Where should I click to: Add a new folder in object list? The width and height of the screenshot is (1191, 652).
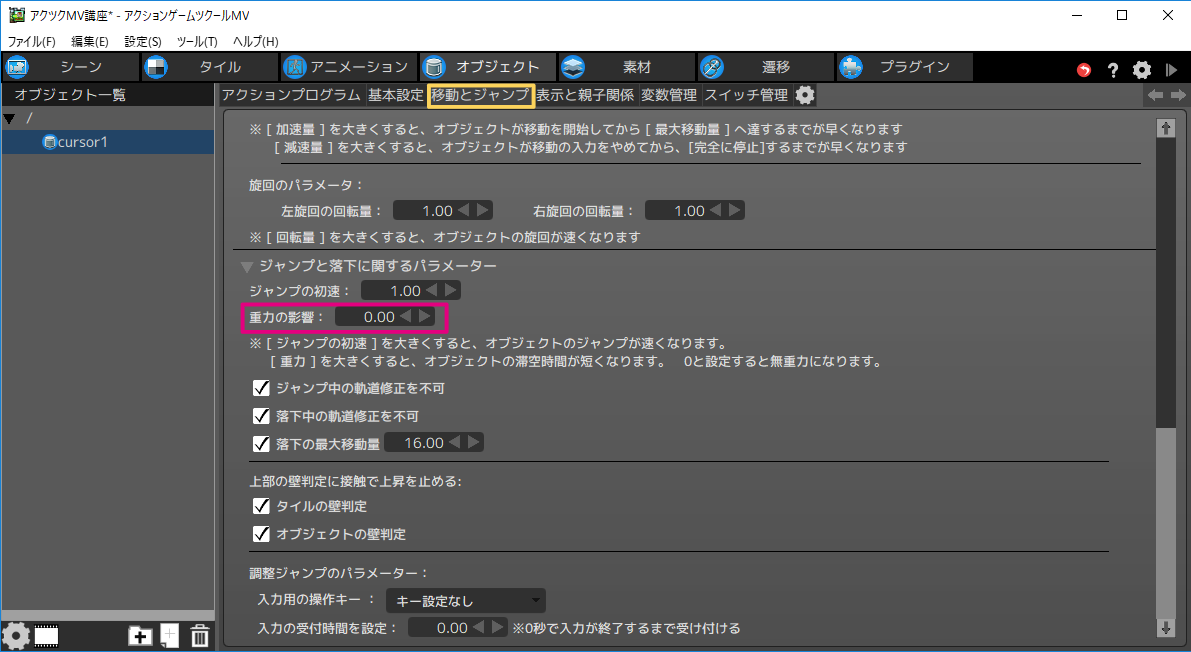point(140,635)
